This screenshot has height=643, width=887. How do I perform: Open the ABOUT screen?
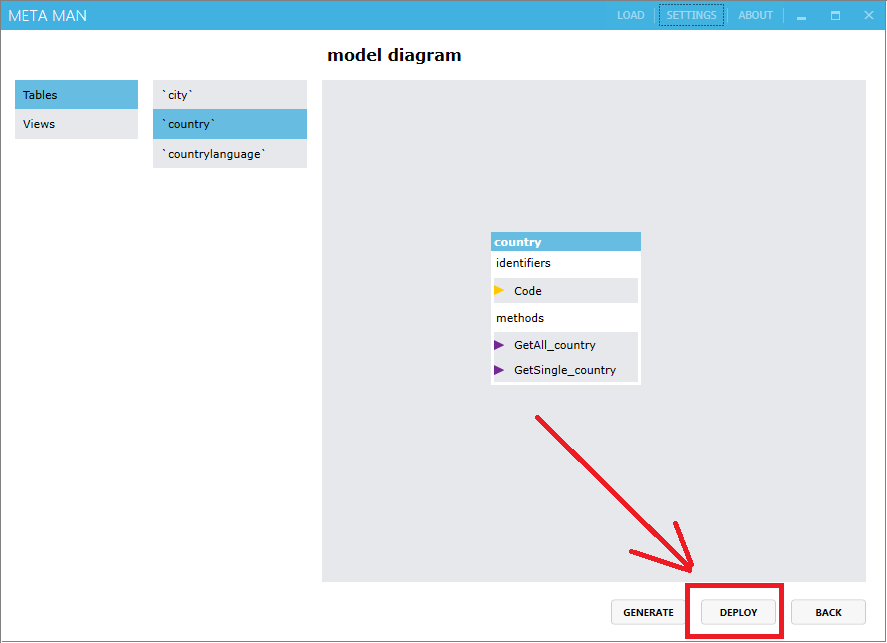(755, 15)
